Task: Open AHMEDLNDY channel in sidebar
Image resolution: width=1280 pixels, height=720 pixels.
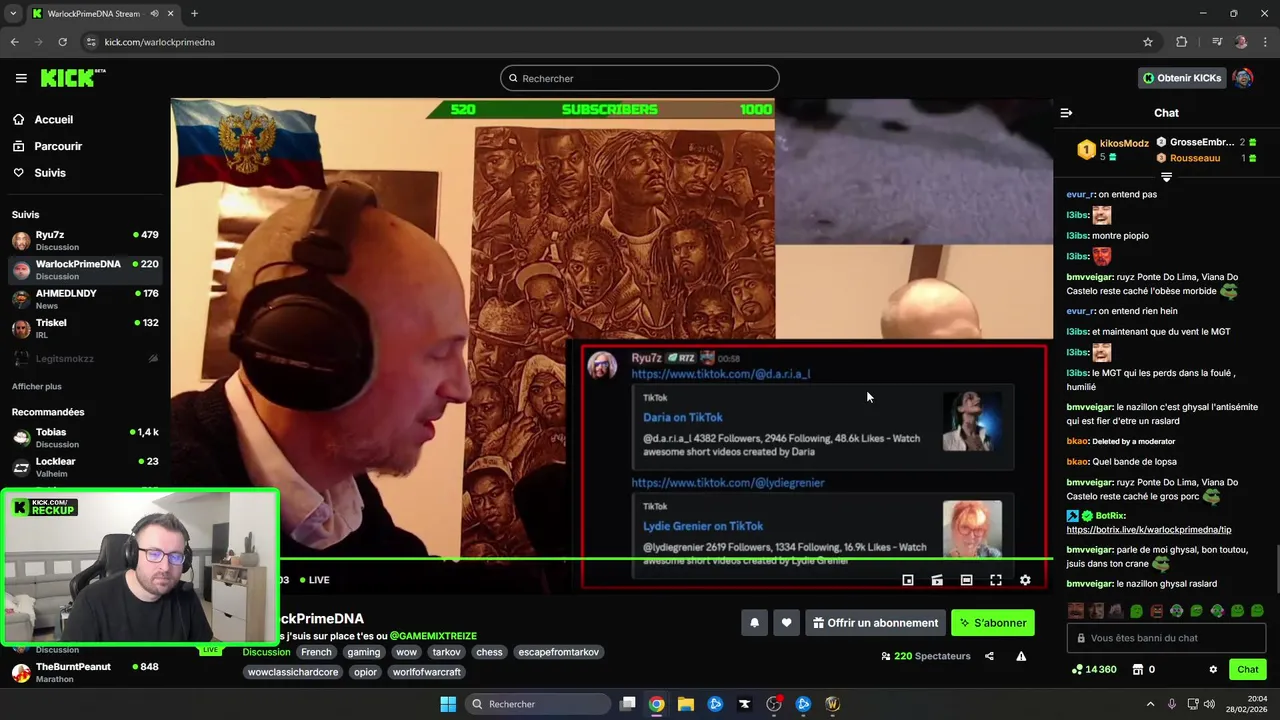Action: tap(85, 299)
